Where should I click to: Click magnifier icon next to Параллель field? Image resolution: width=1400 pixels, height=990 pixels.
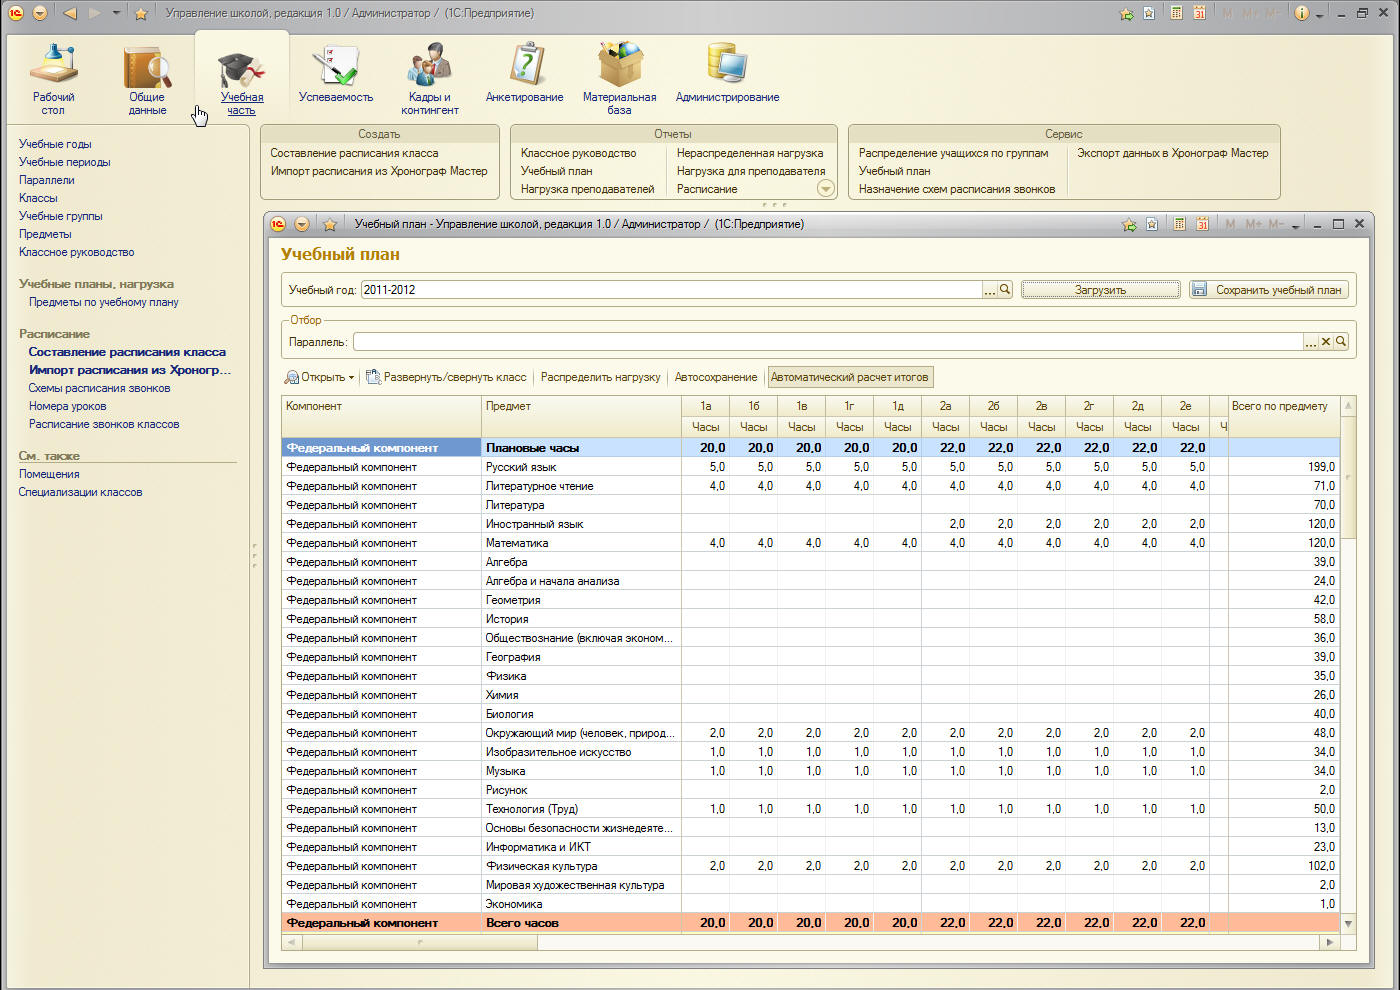point(1341,341)
